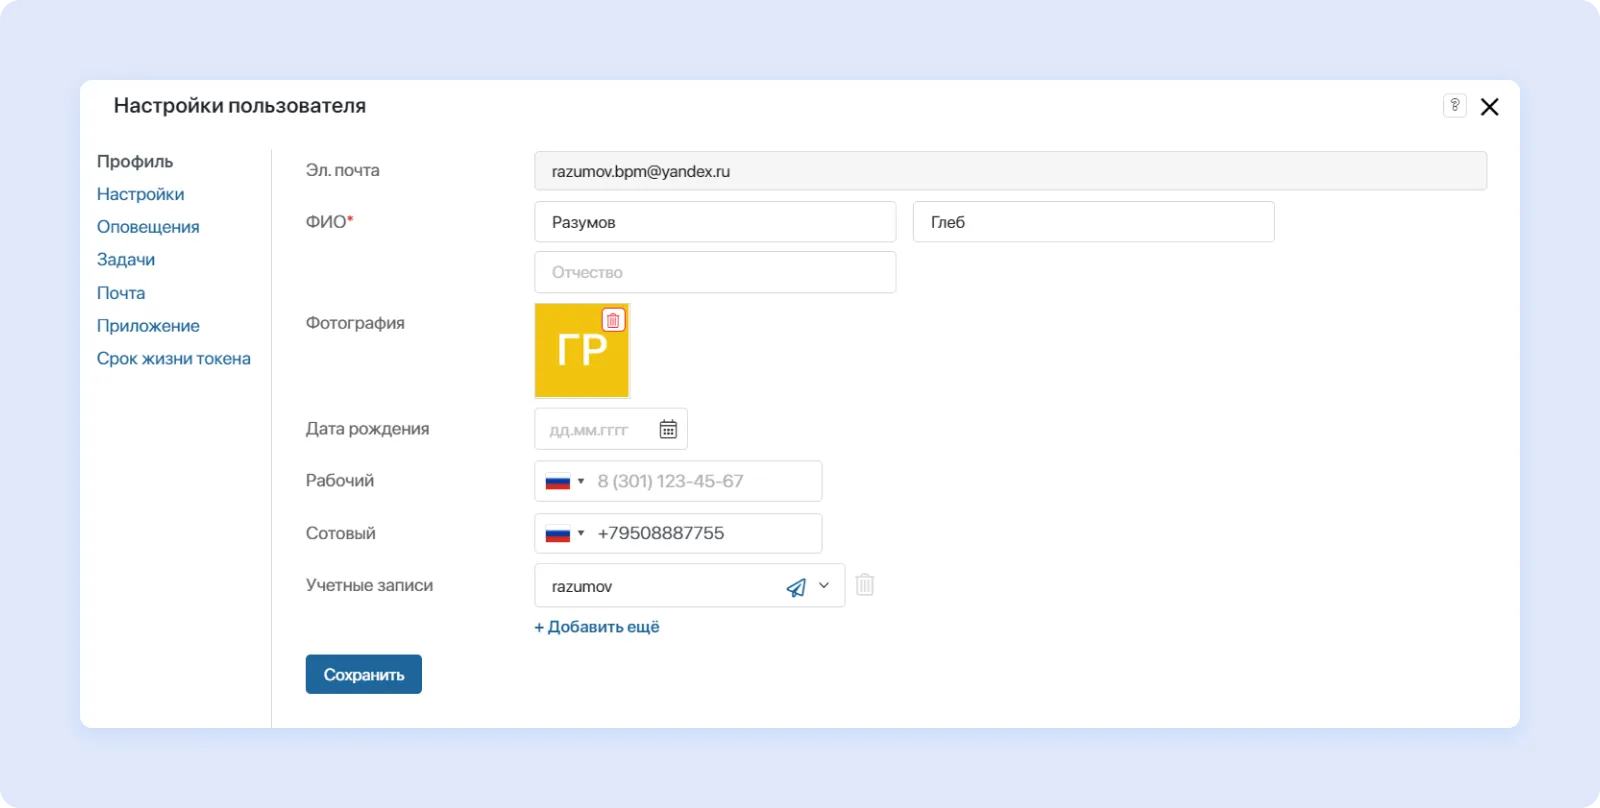1600x808 pixels.
Task: Click the Russian flag in mobile phone field
Action: [557, 534]
